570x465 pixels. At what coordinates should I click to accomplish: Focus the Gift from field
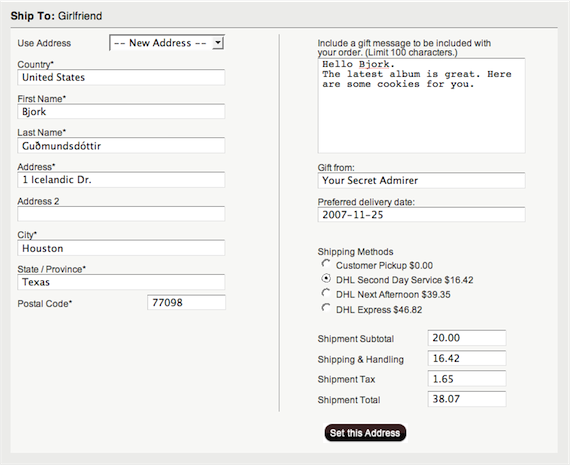pos(421,180)
